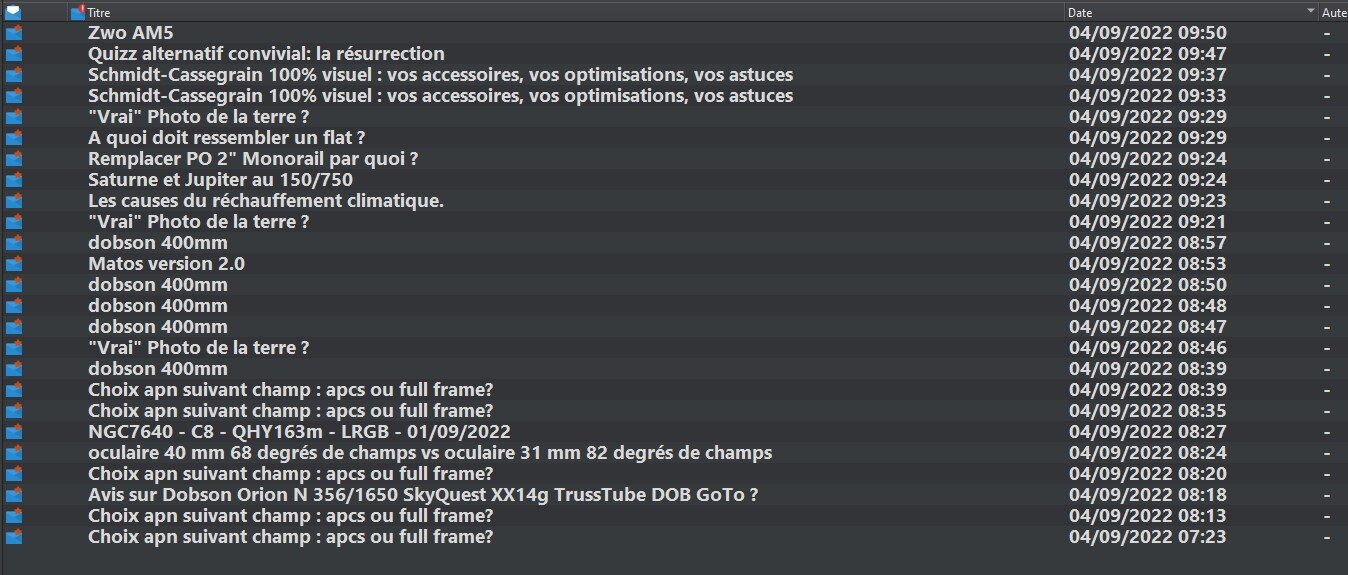
Task: Click envelope icon of Quizz alternatif convivial message
Action: tap(14, 54)
